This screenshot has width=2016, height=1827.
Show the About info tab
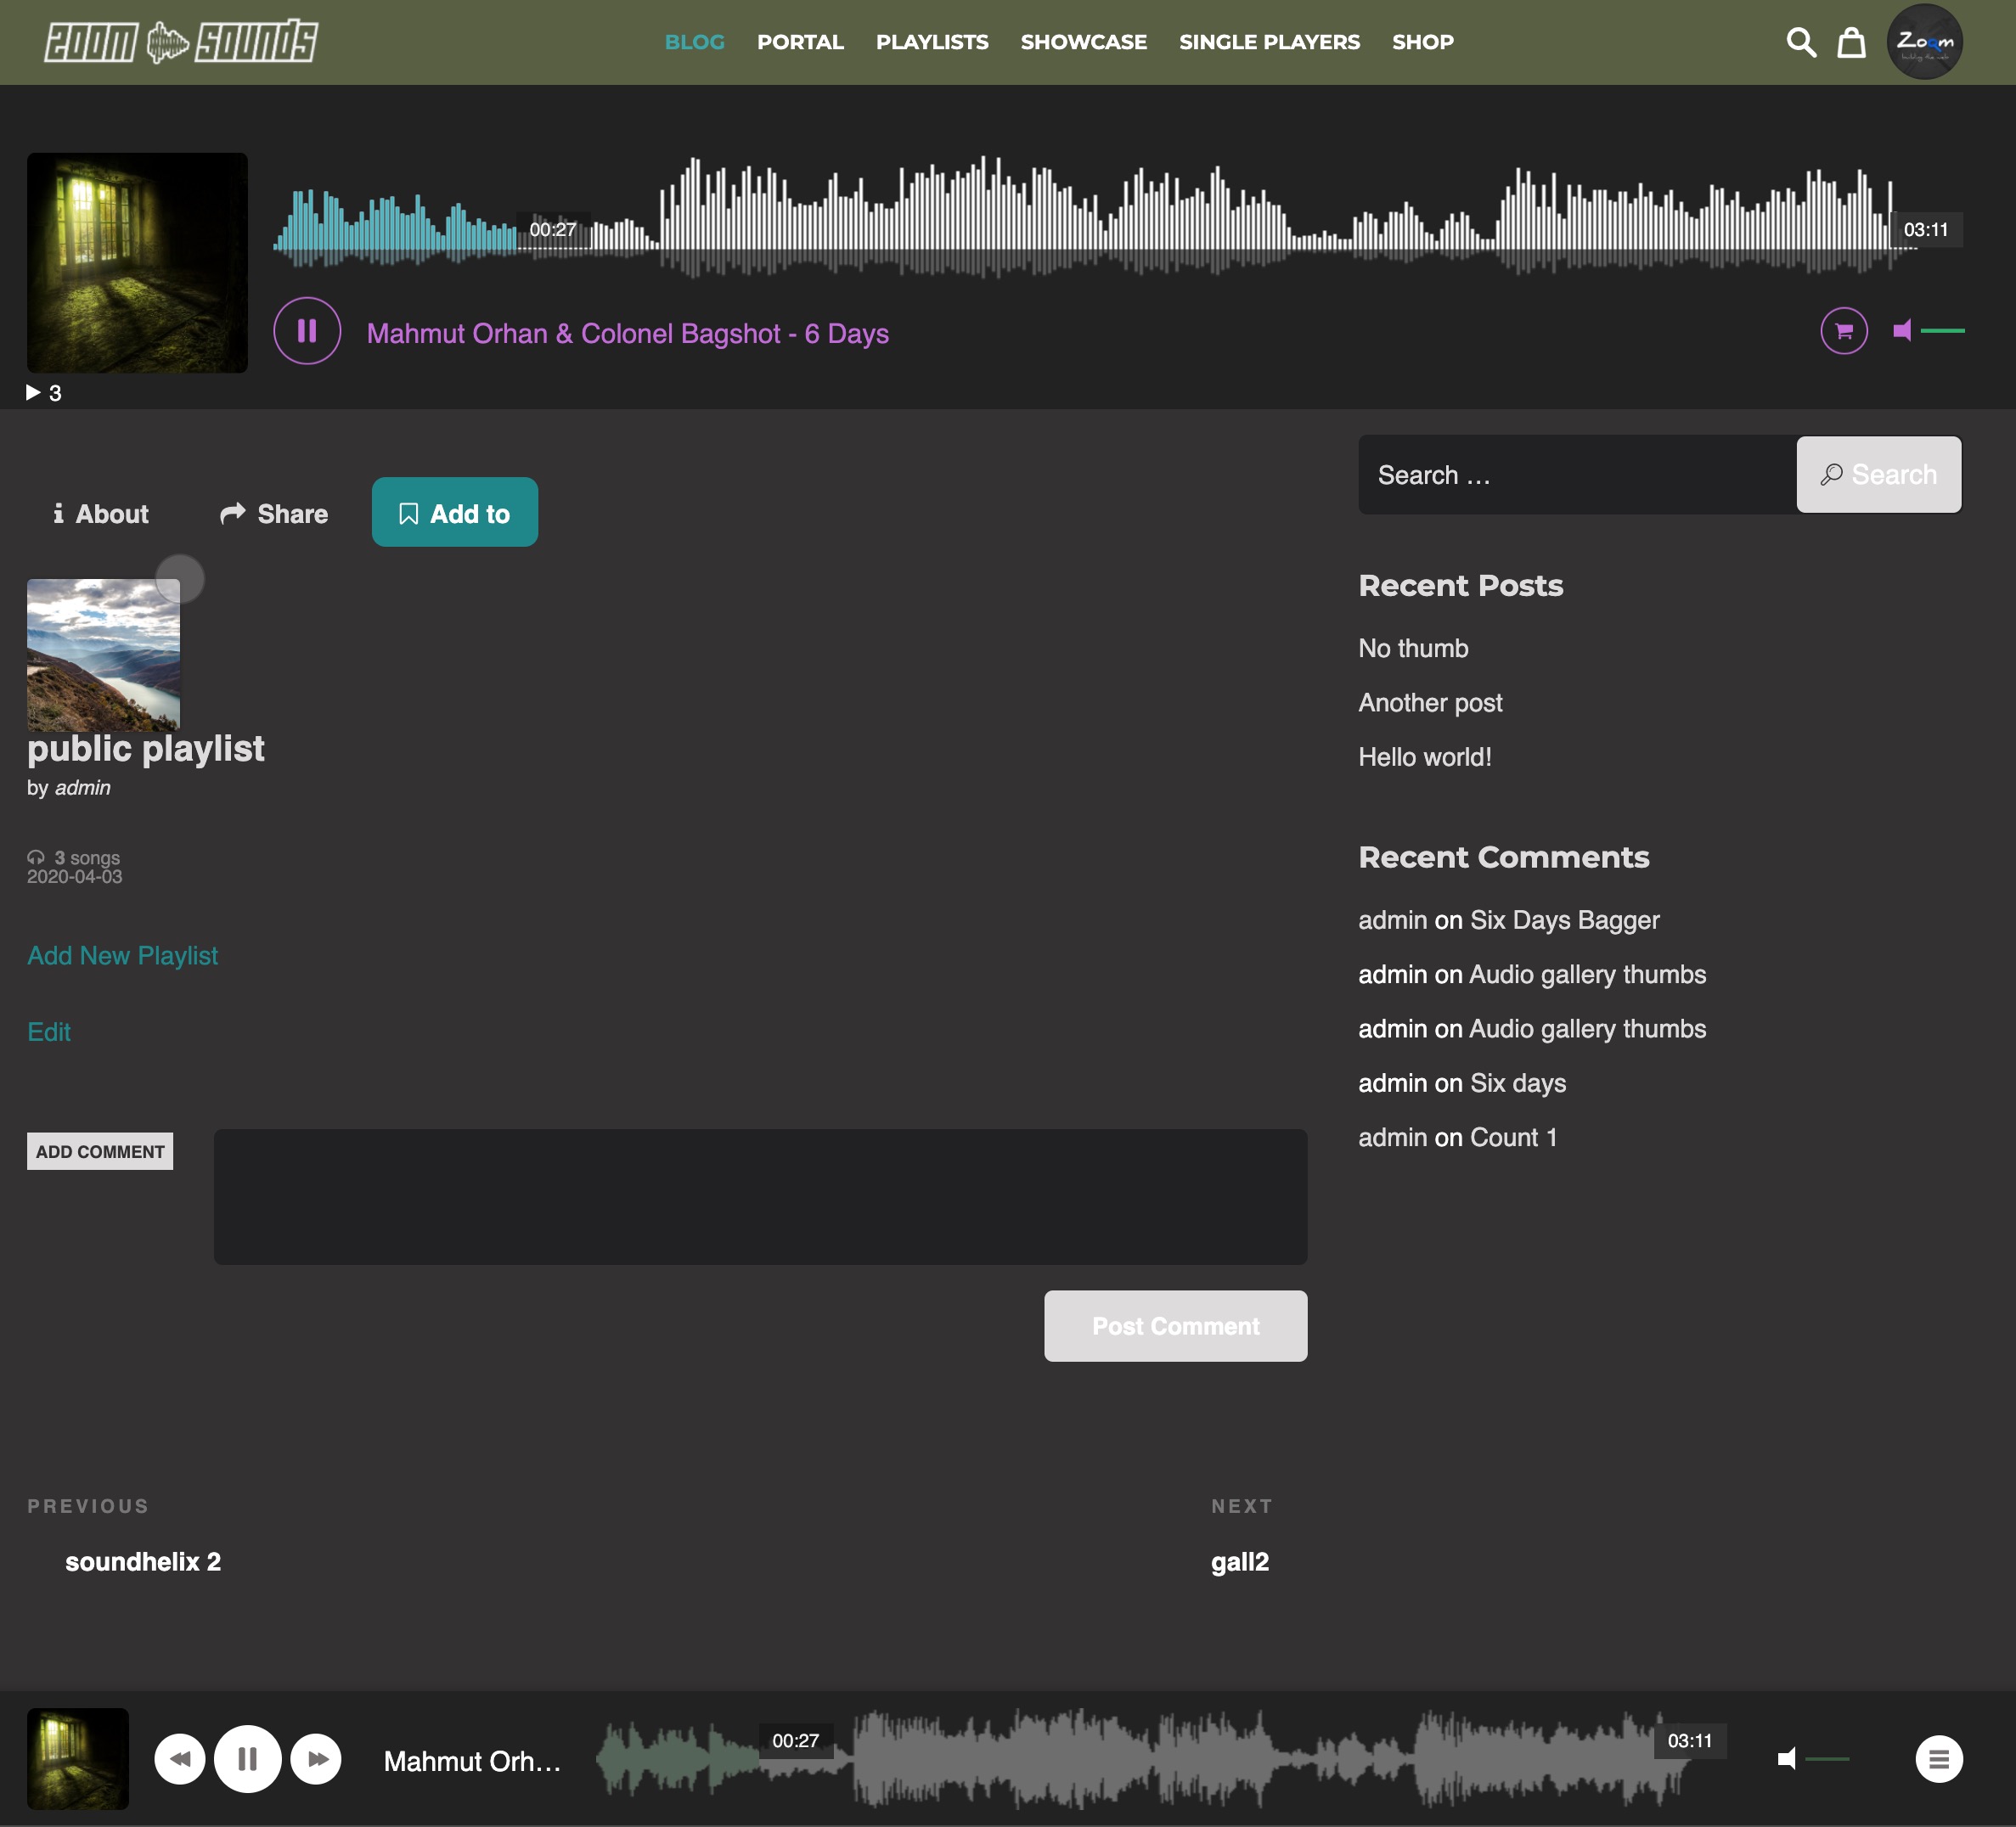[100, 513]
